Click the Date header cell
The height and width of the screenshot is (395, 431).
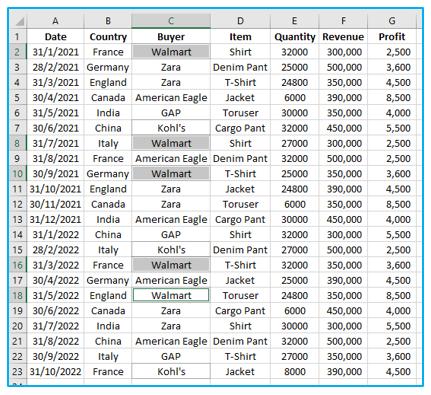55,37
